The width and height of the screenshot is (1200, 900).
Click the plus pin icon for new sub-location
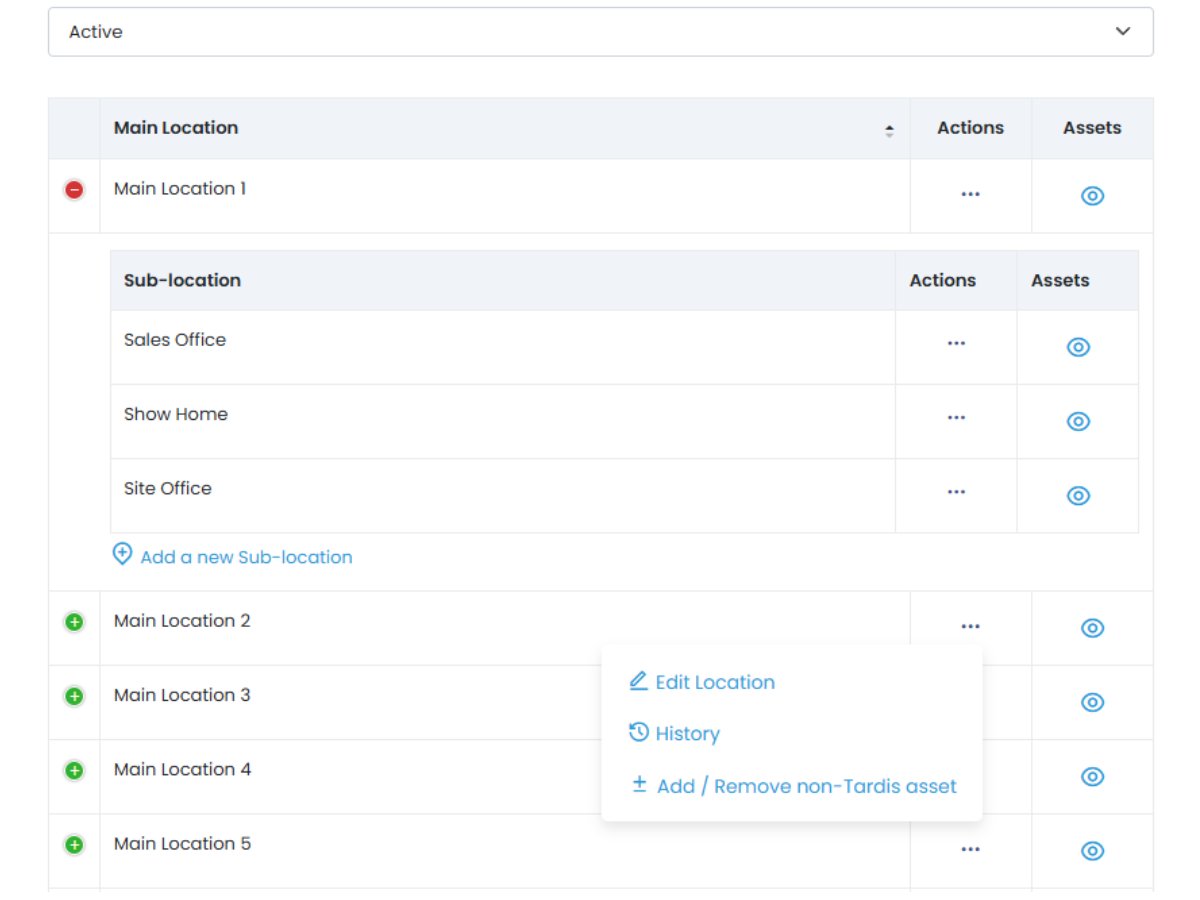(x=122, y=555)
